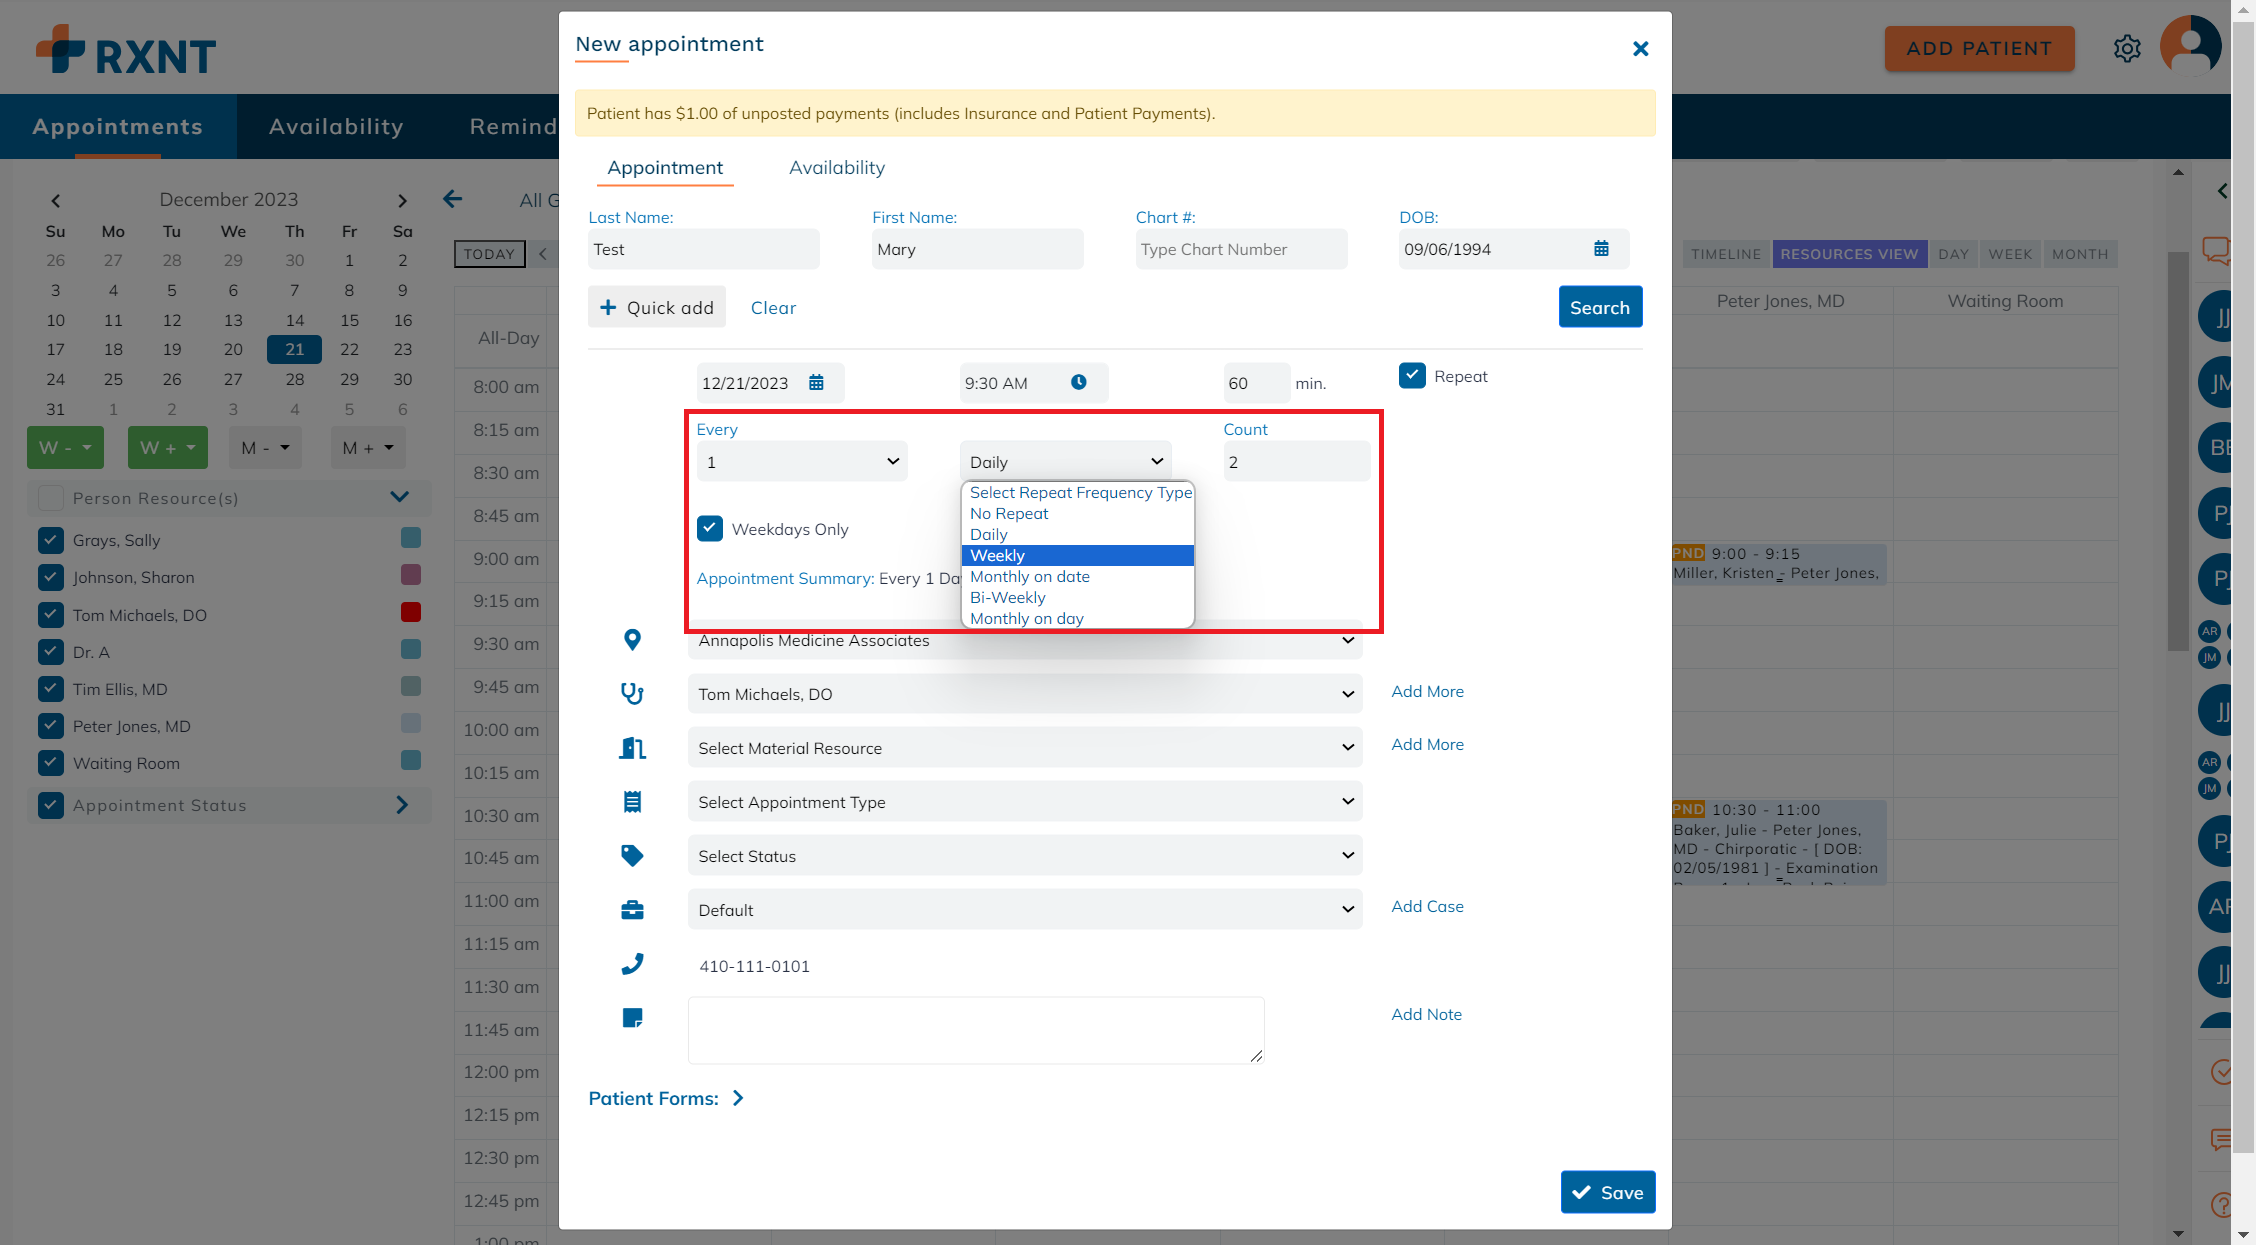Switch to the Availability tab

click(x=836, y=167)
